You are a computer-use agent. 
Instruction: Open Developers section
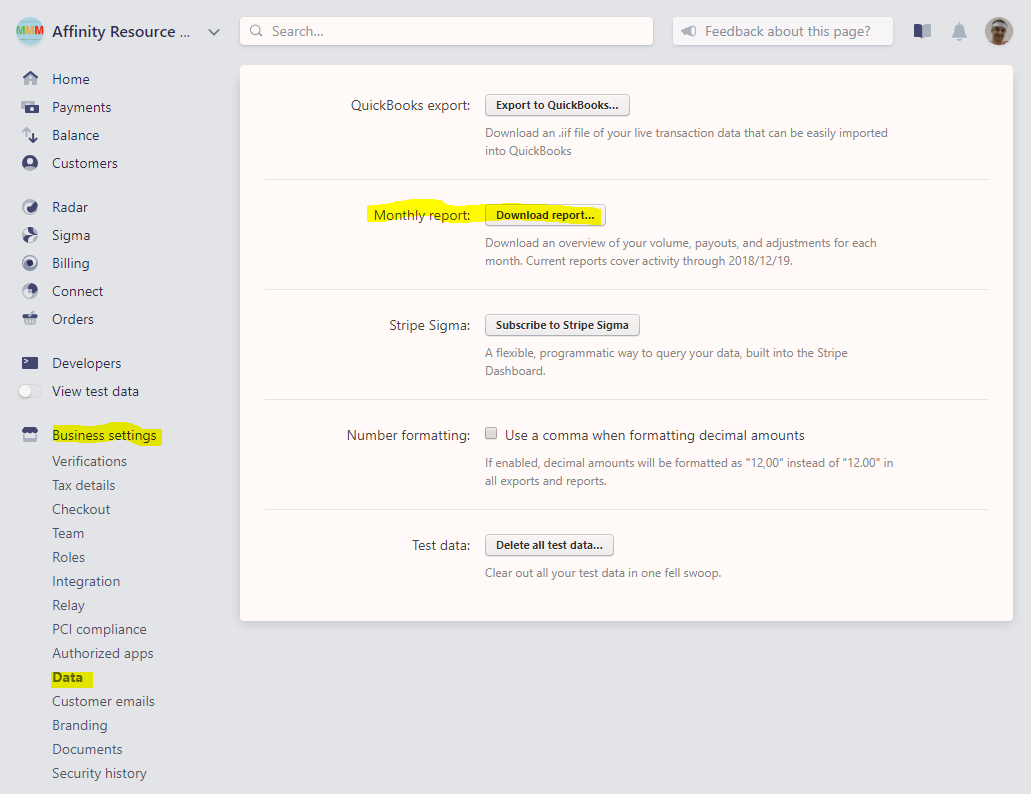tap(87, 363)
